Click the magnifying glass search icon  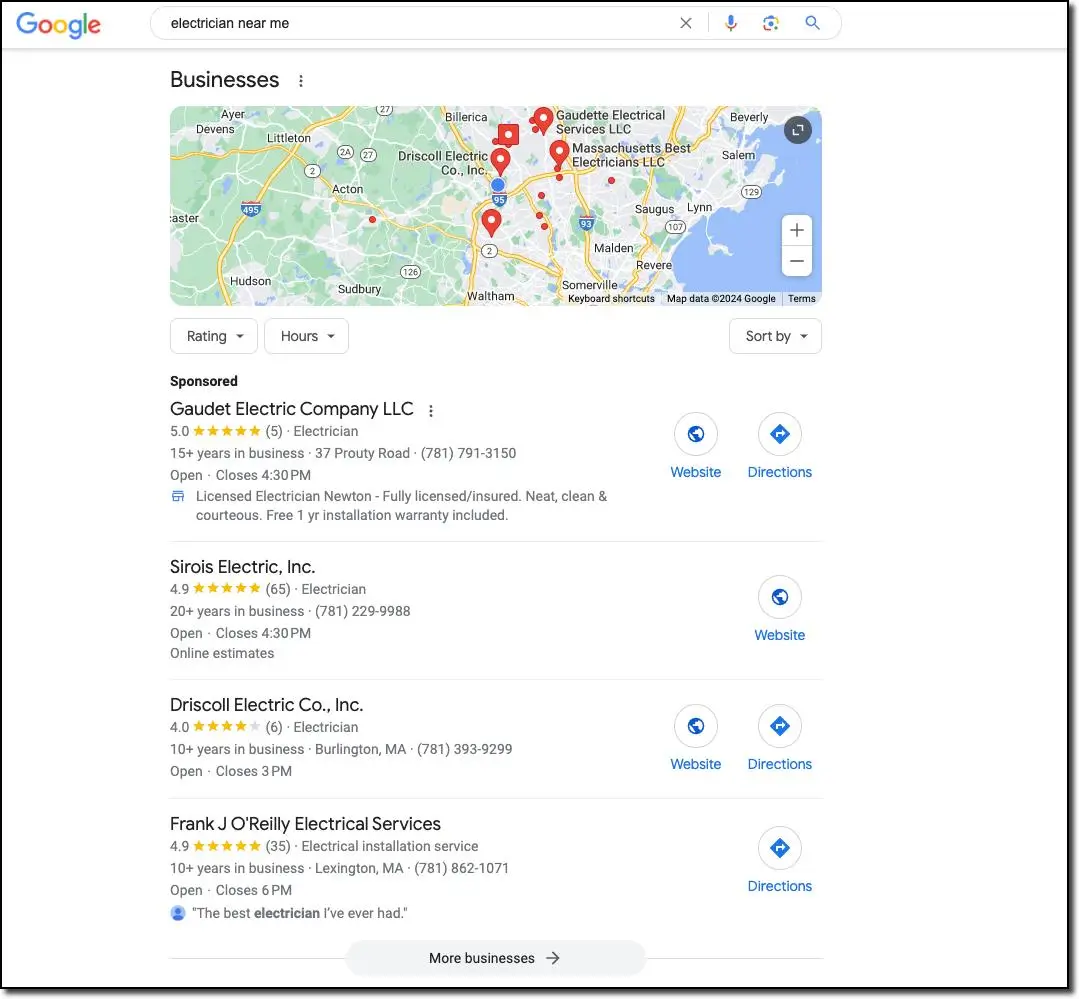812,23
